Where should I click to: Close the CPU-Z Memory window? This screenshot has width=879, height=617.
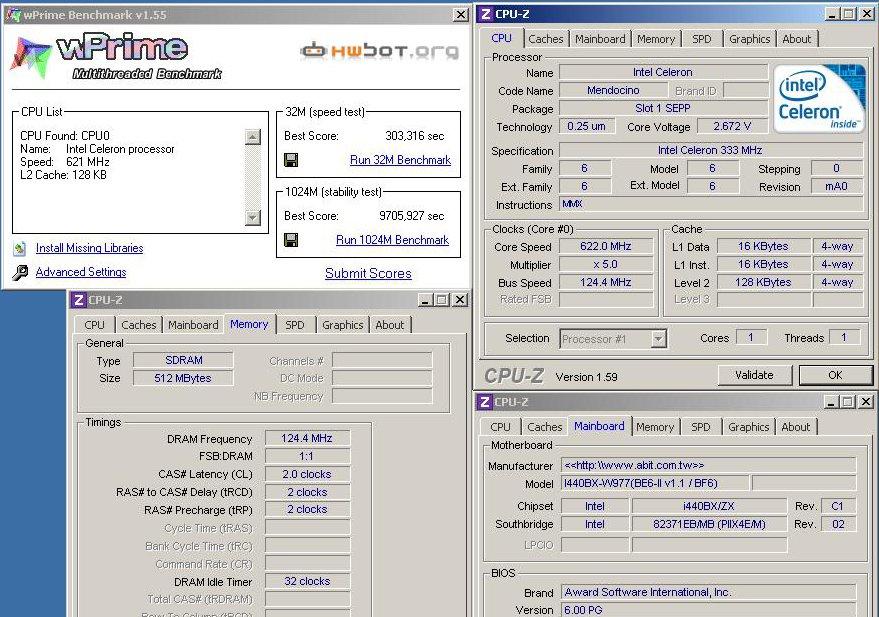click(x=460, y=300)
